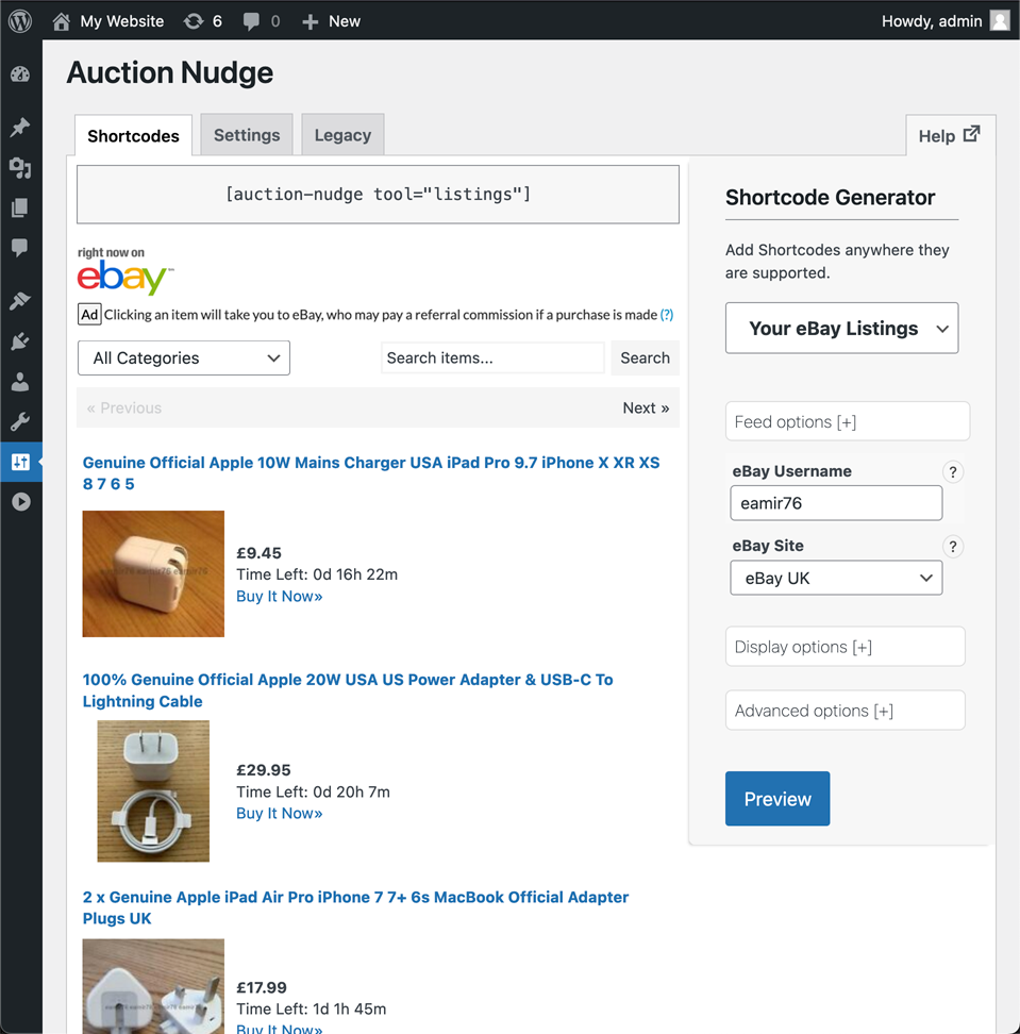Open the Users icon in the sidebar
The image size is (1020, 1034).
click(x=20, y=380)
